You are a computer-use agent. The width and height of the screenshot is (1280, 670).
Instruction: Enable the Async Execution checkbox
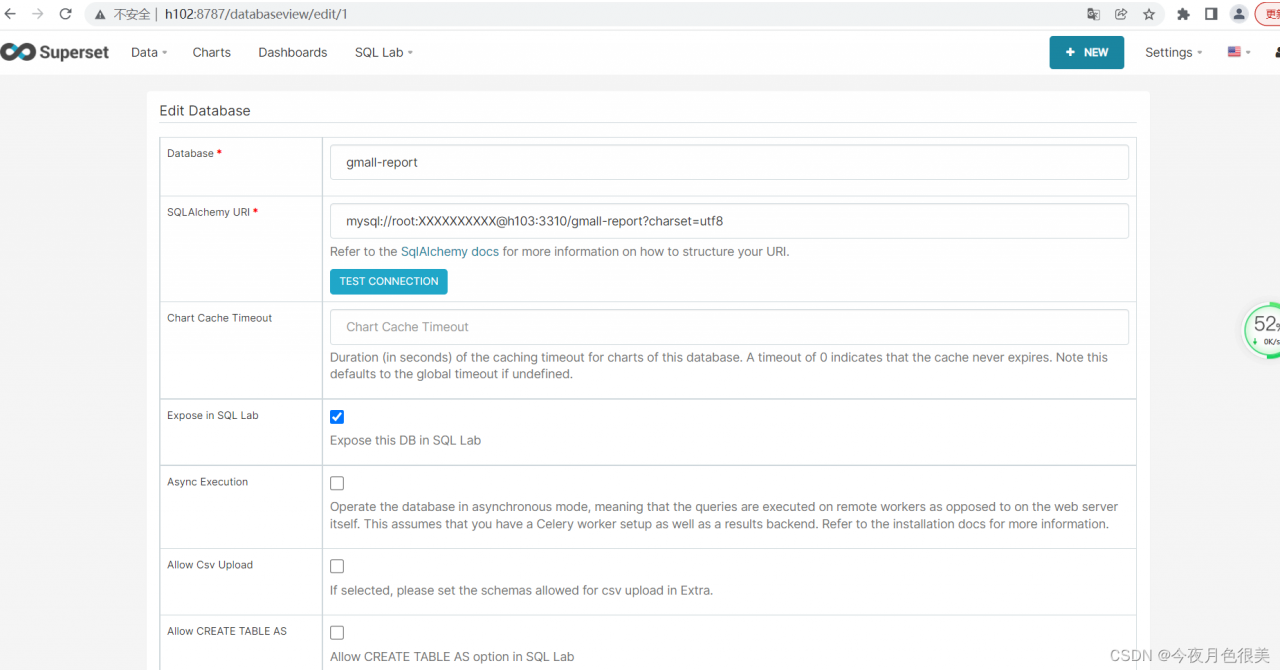tap(337, 483)
